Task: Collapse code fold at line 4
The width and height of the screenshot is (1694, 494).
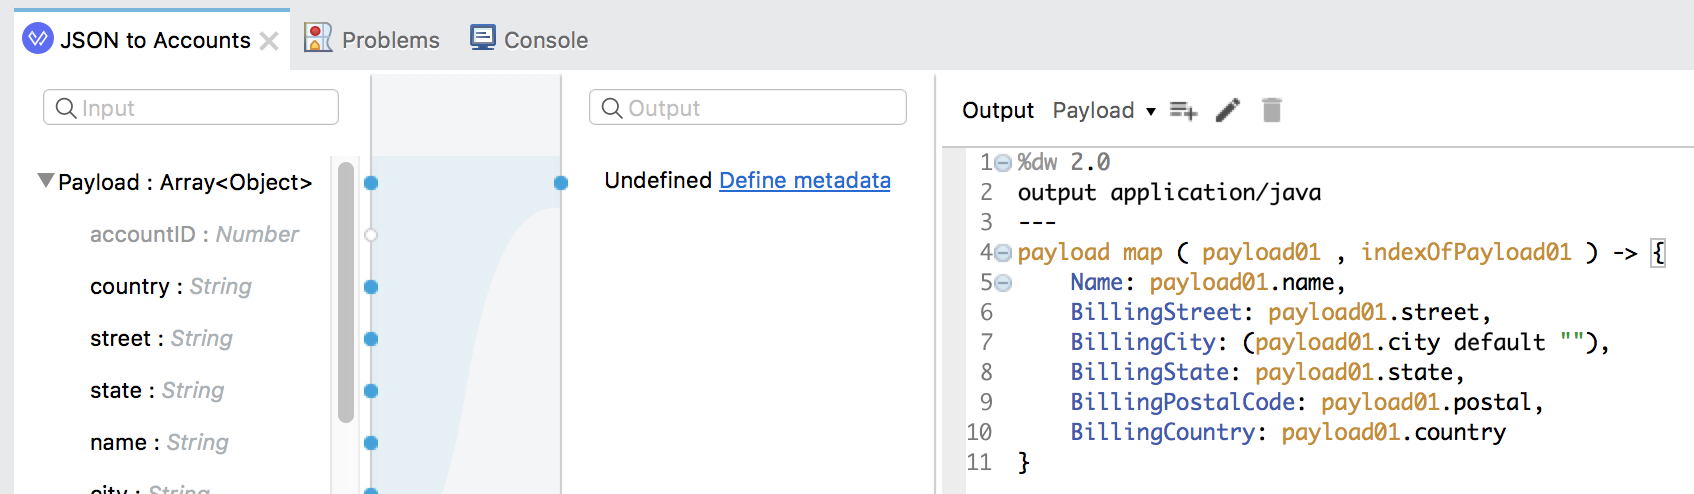Action: [x=1003, y=253]
